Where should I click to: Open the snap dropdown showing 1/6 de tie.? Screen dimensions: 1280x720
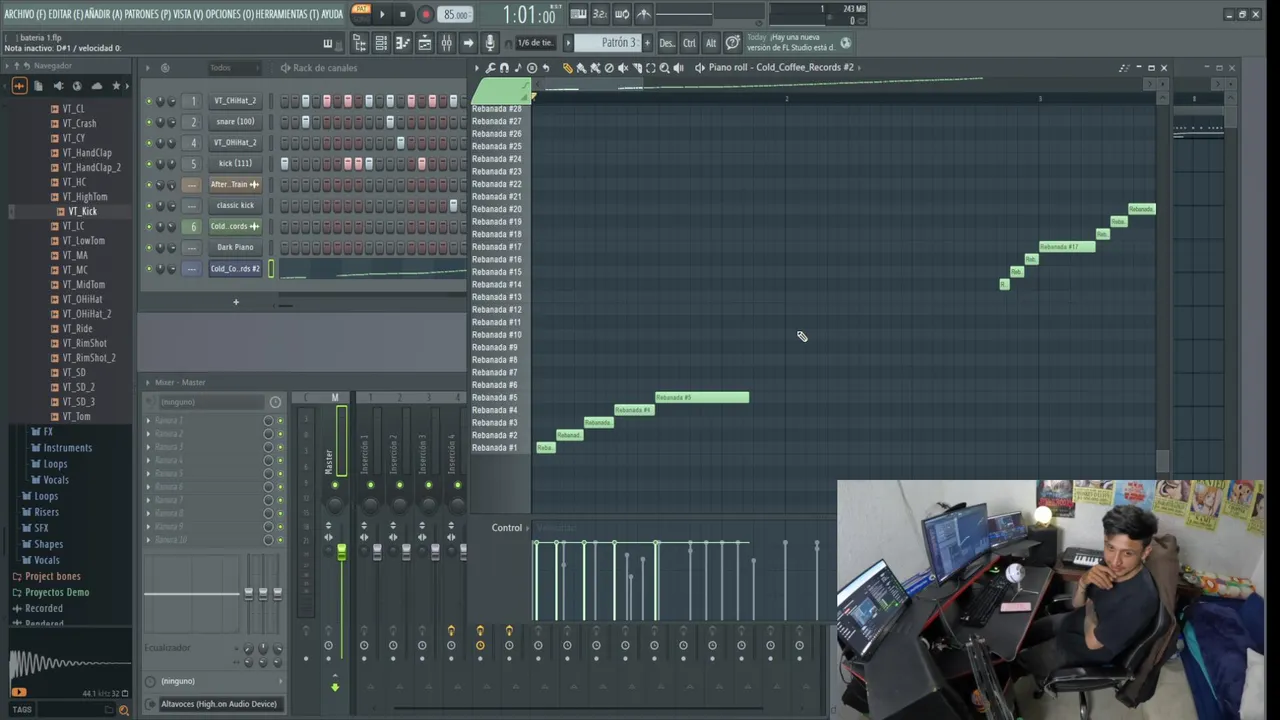(x=535, y=43)
